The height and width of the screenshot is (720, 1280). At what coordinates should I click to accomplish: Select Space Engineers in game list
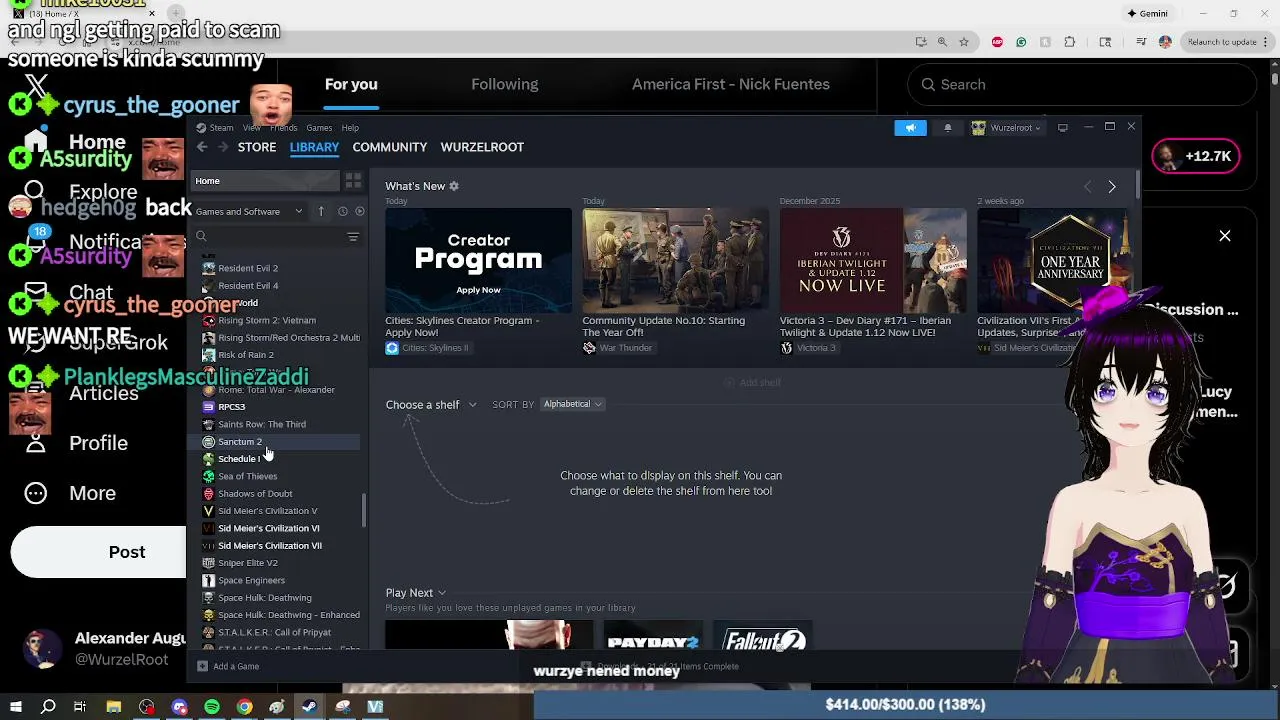point(251,581)
